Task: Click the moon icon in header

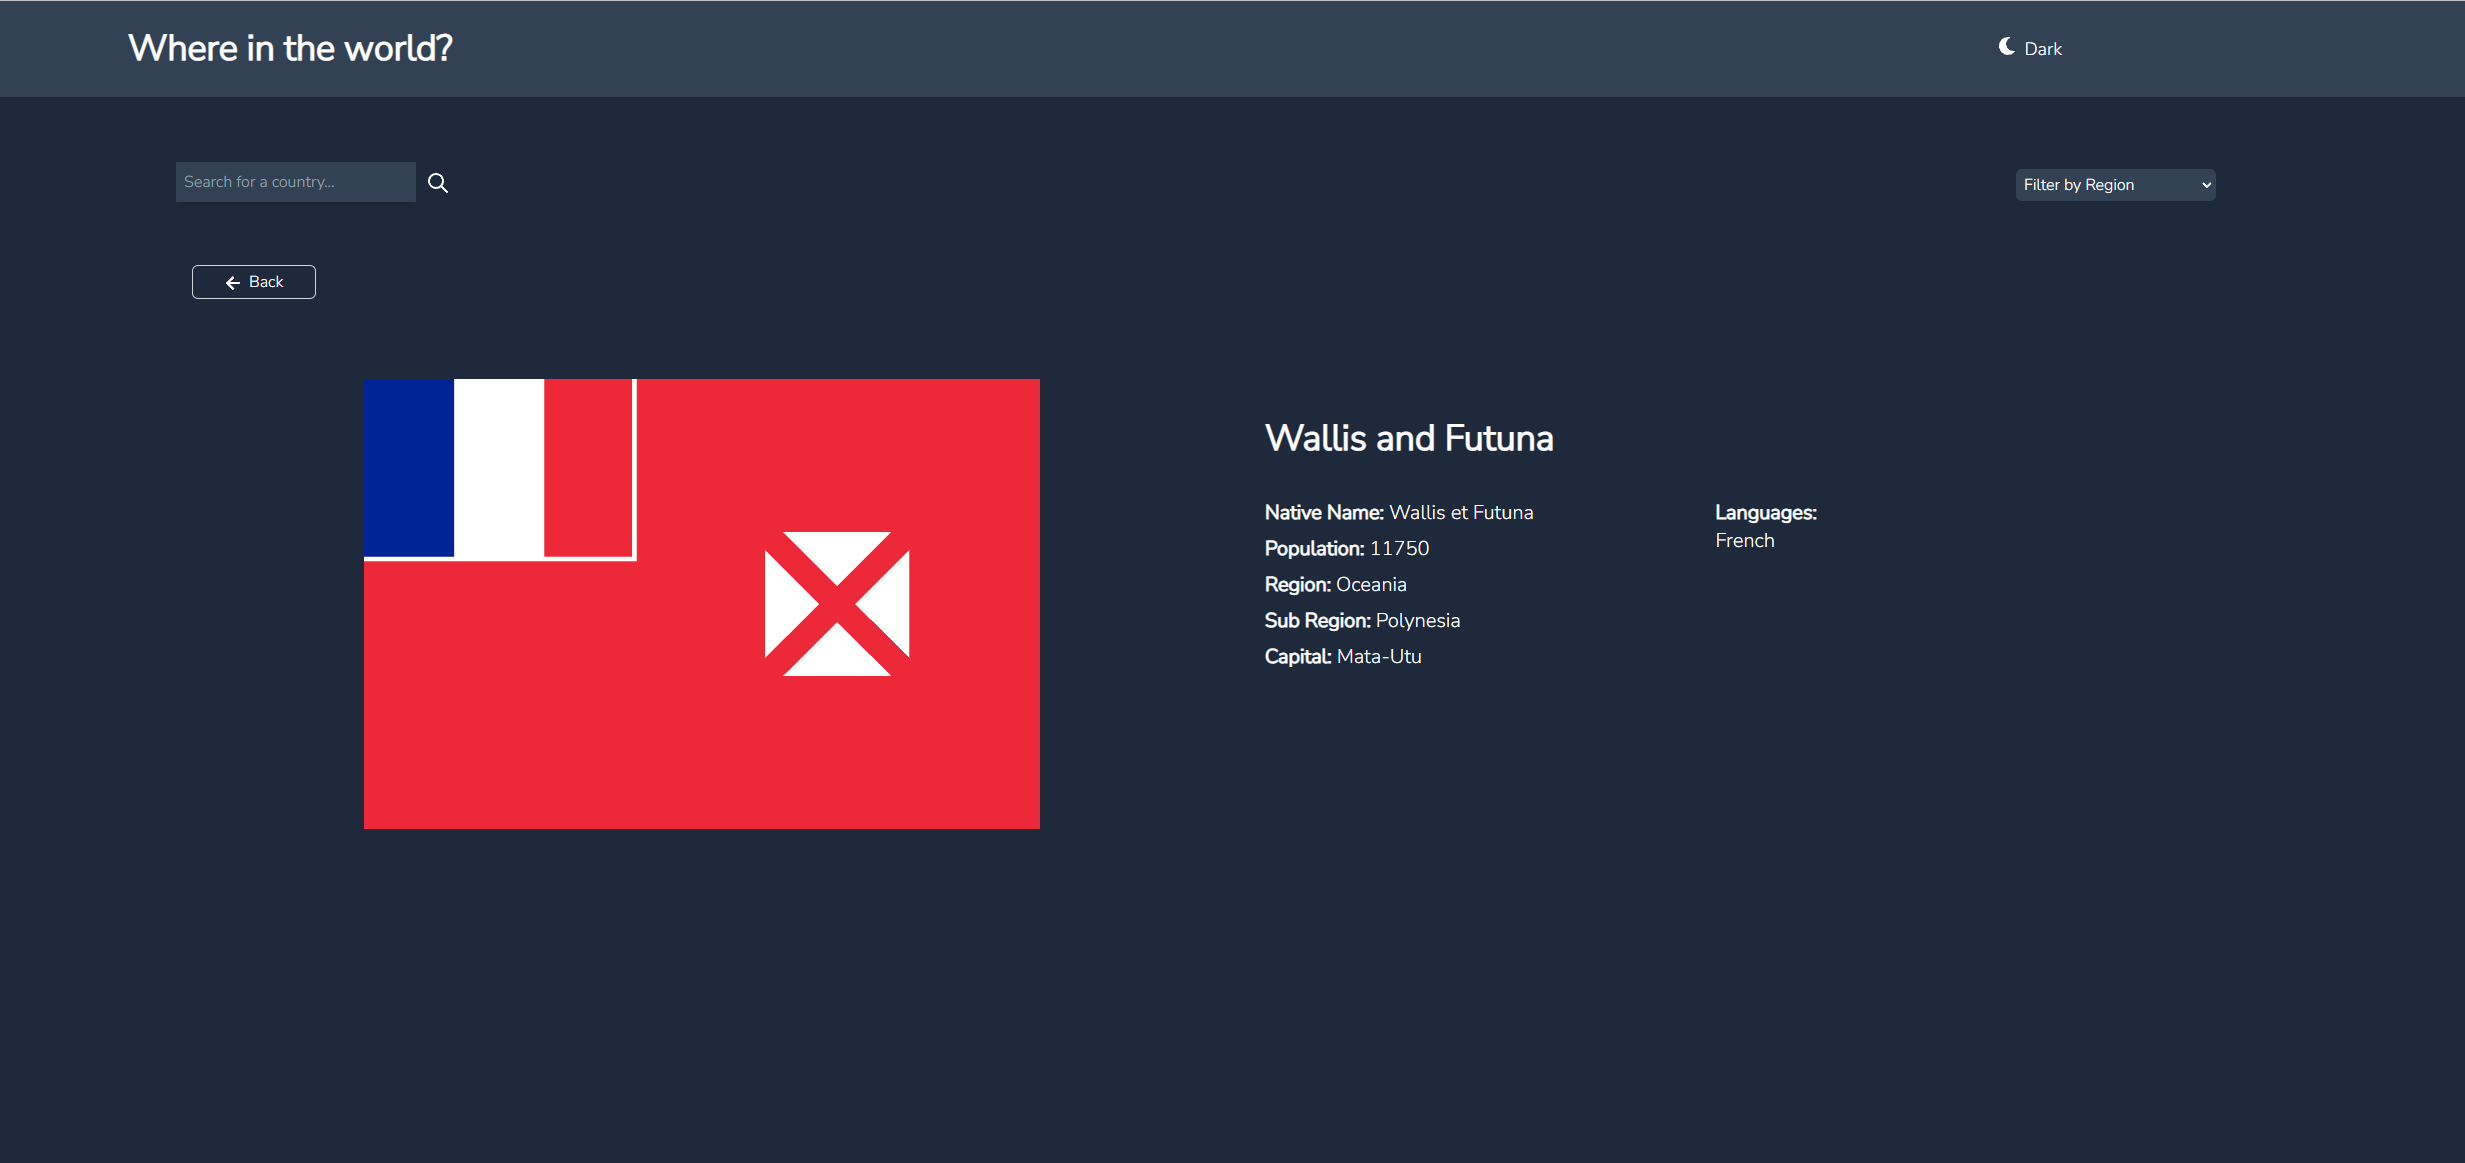Action: click(x=2006, y=47)
